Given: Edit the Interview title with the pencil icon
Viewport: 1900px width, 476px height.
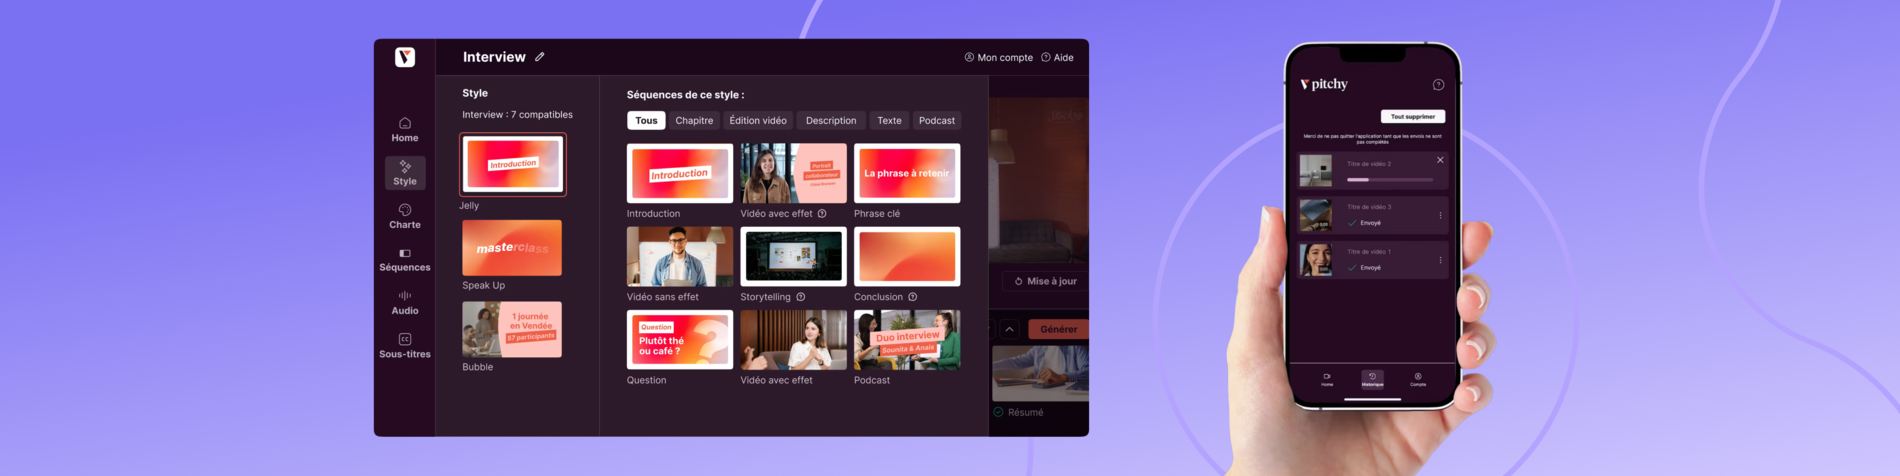Looking at the screenshot, I should [x=540, y=57].
